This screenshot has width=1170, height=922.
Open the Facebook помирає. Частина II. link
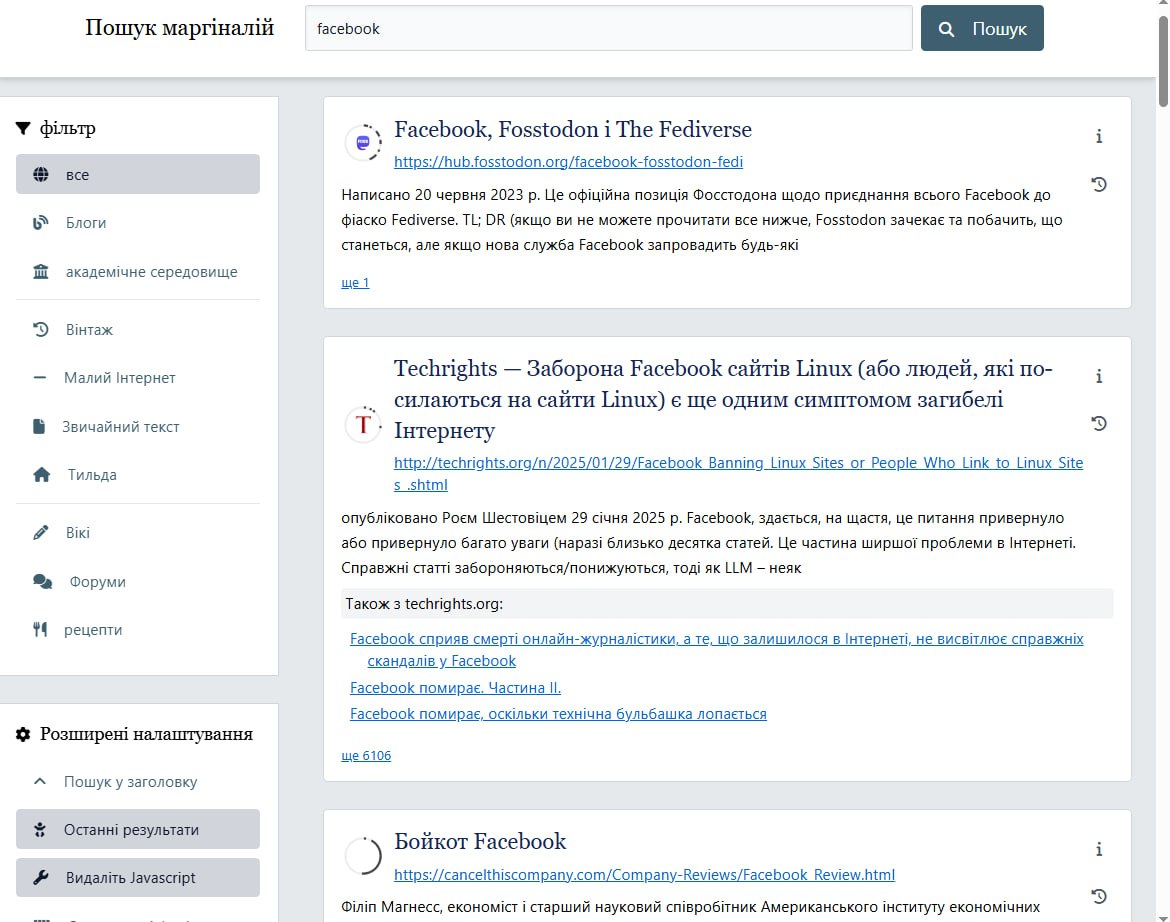coord(455,687)
